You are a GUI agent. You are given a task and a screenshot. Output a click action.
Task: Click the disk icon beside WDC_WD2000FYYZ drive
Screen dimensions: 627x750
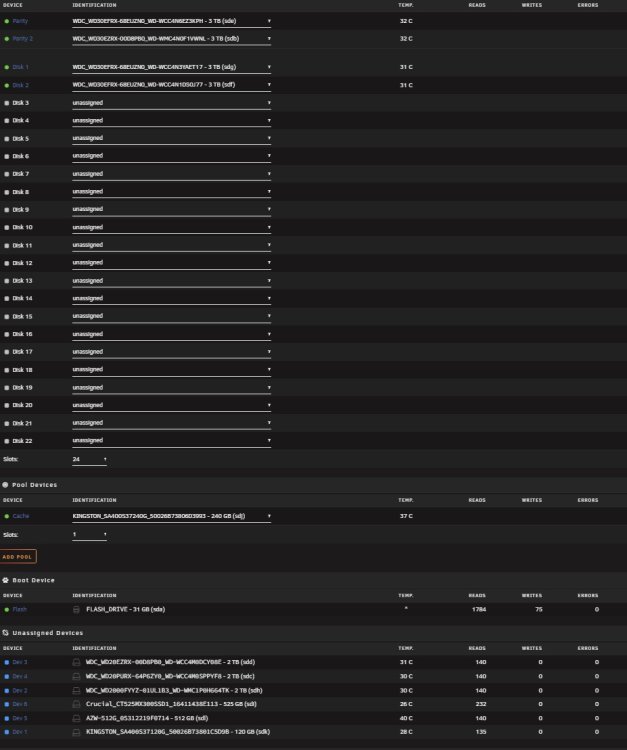[x=76, y=691]
